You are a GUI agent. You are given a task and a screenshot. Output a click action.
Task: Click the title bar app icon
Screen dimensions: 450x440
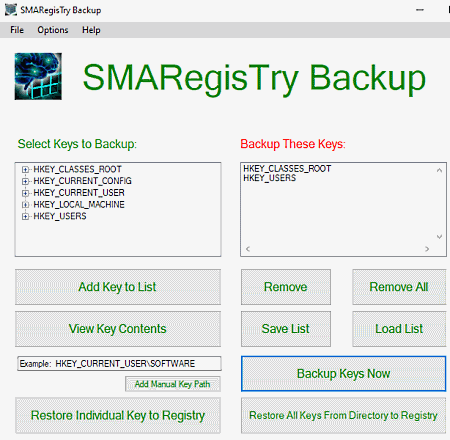coord(11,10)
